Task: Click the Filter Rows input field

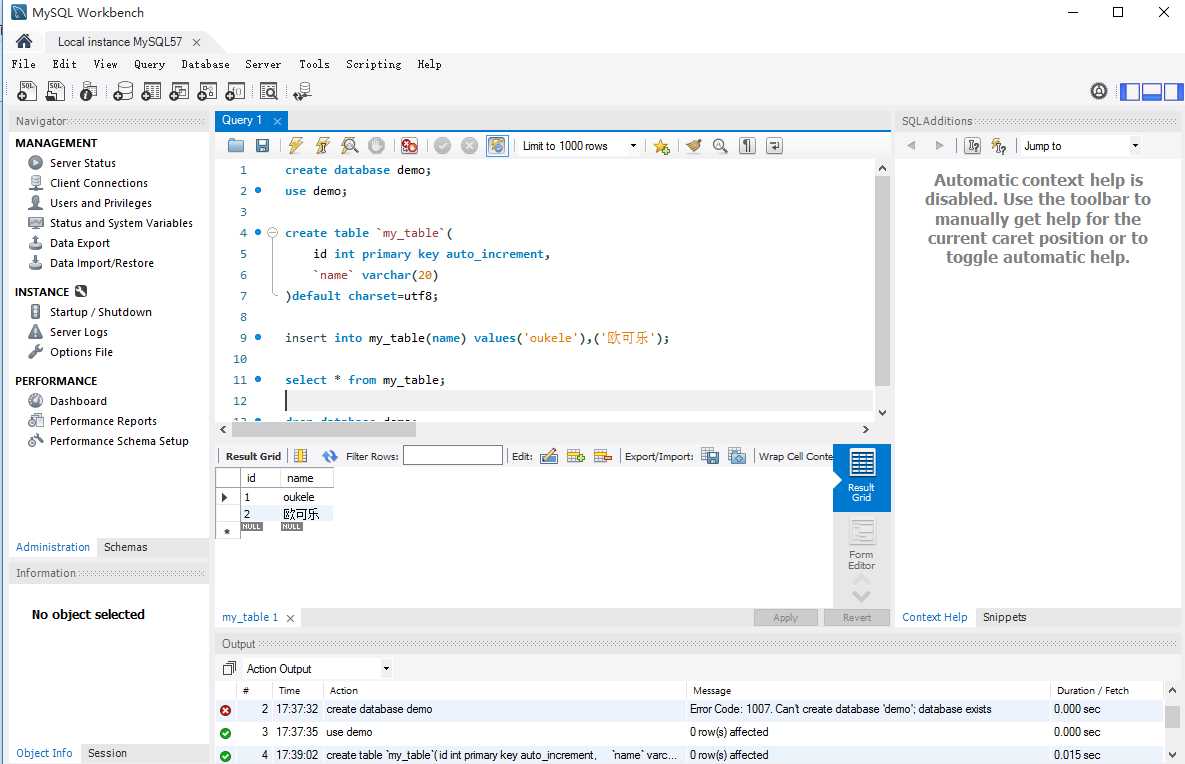Action: pos(453,455)
